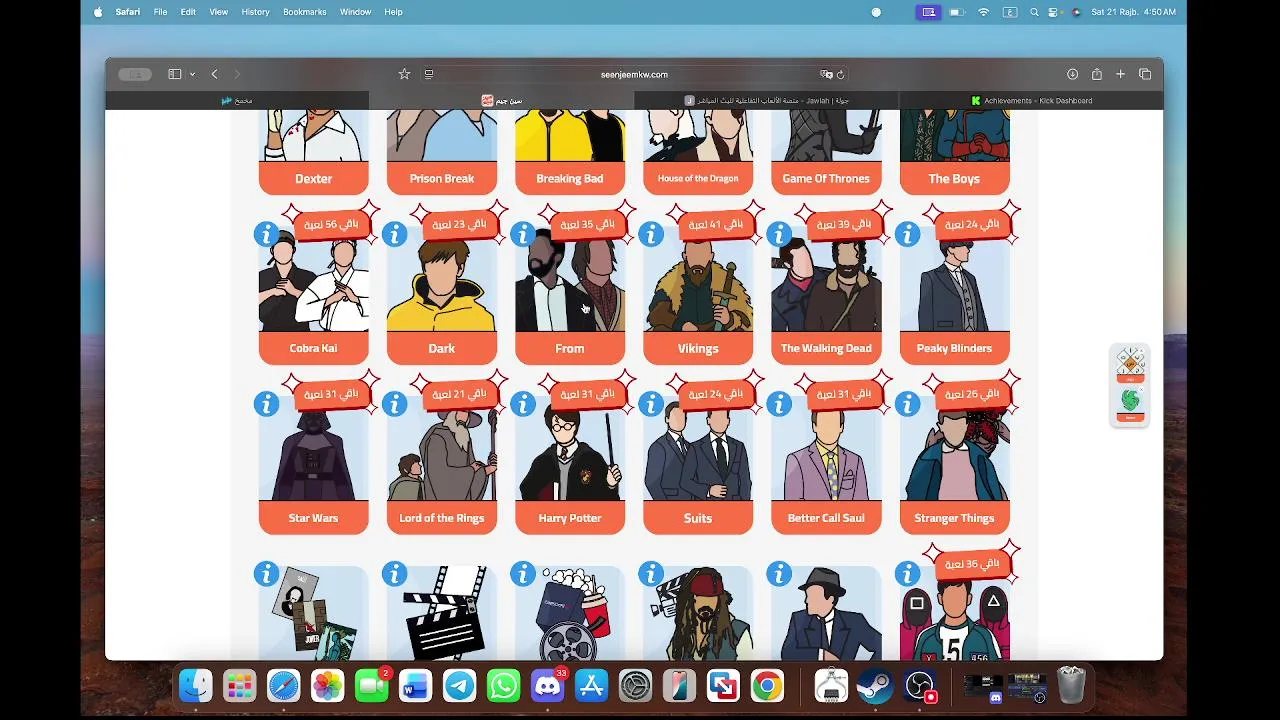Screen dimensions: 1280x720
Task: Open info icon for Vikings card
Action: click(651, 234)
